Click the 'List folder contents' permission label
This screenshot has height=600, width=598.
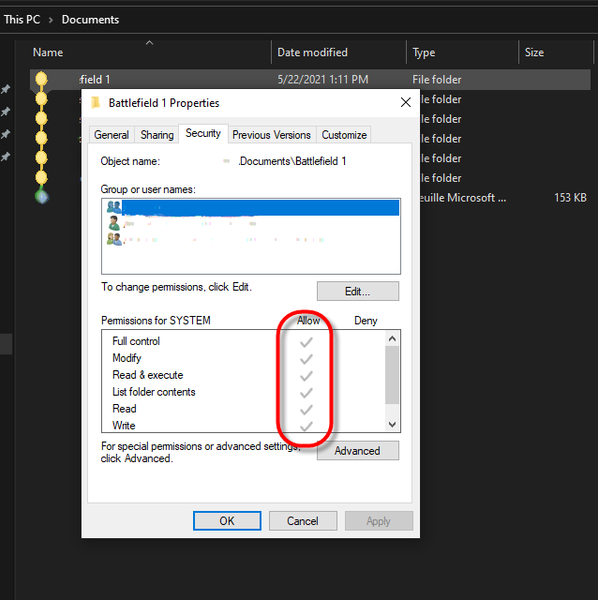(x=154, y=392)
